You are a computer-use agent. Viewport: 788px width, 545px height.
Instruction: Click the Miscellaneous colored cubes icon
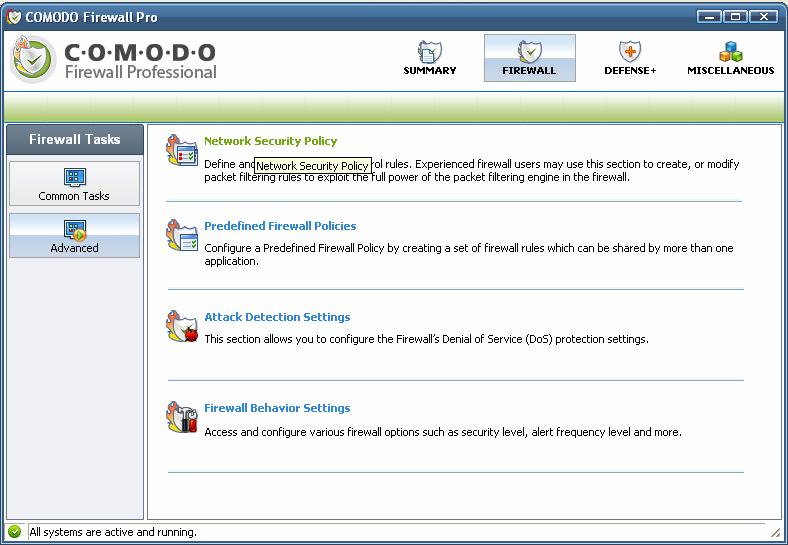pyautogui.click(x=731, y=51)
